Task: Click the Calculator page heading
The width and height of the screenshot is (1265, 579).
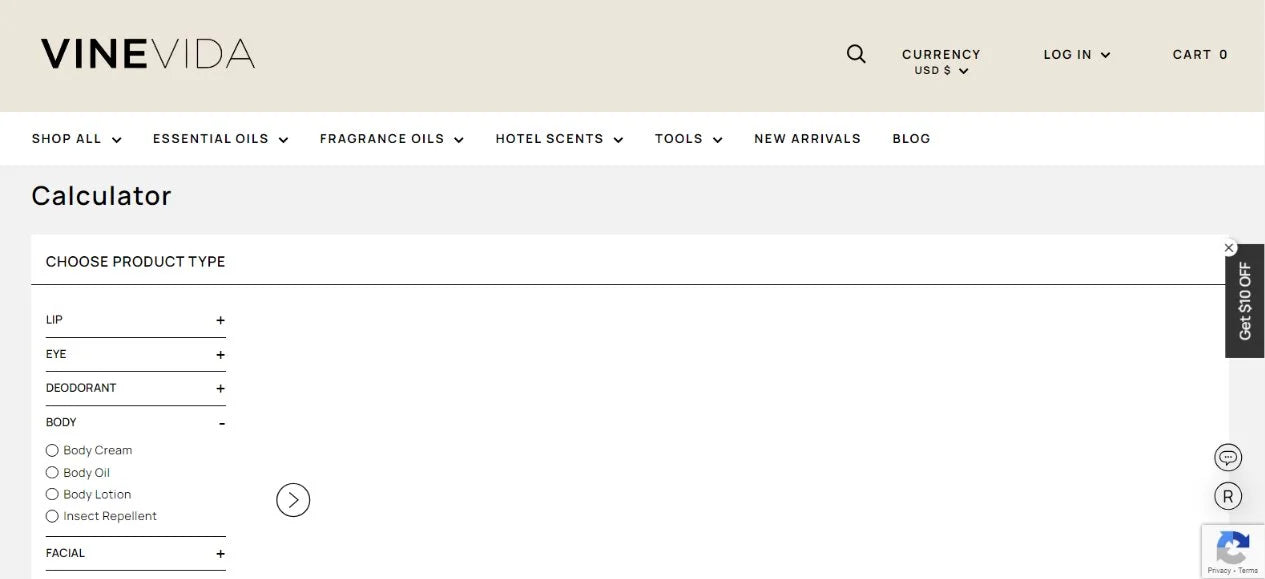Action: click(101, 196)
